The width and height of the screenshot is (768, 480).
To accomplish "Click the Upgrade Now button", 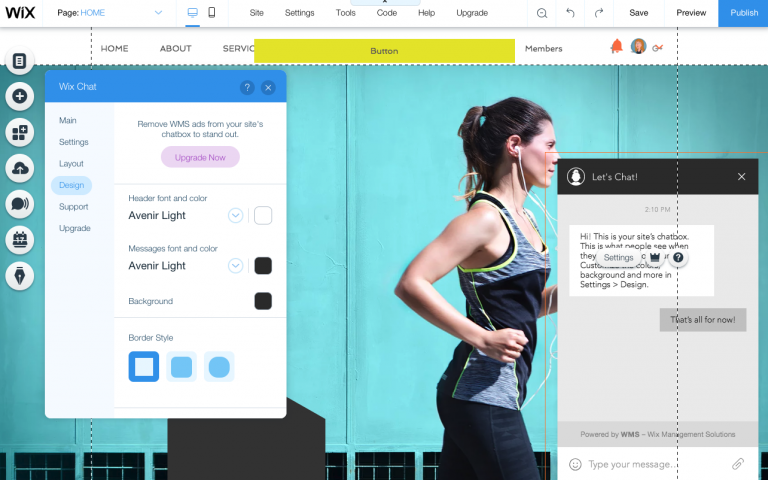I will [x=200, y=157].
